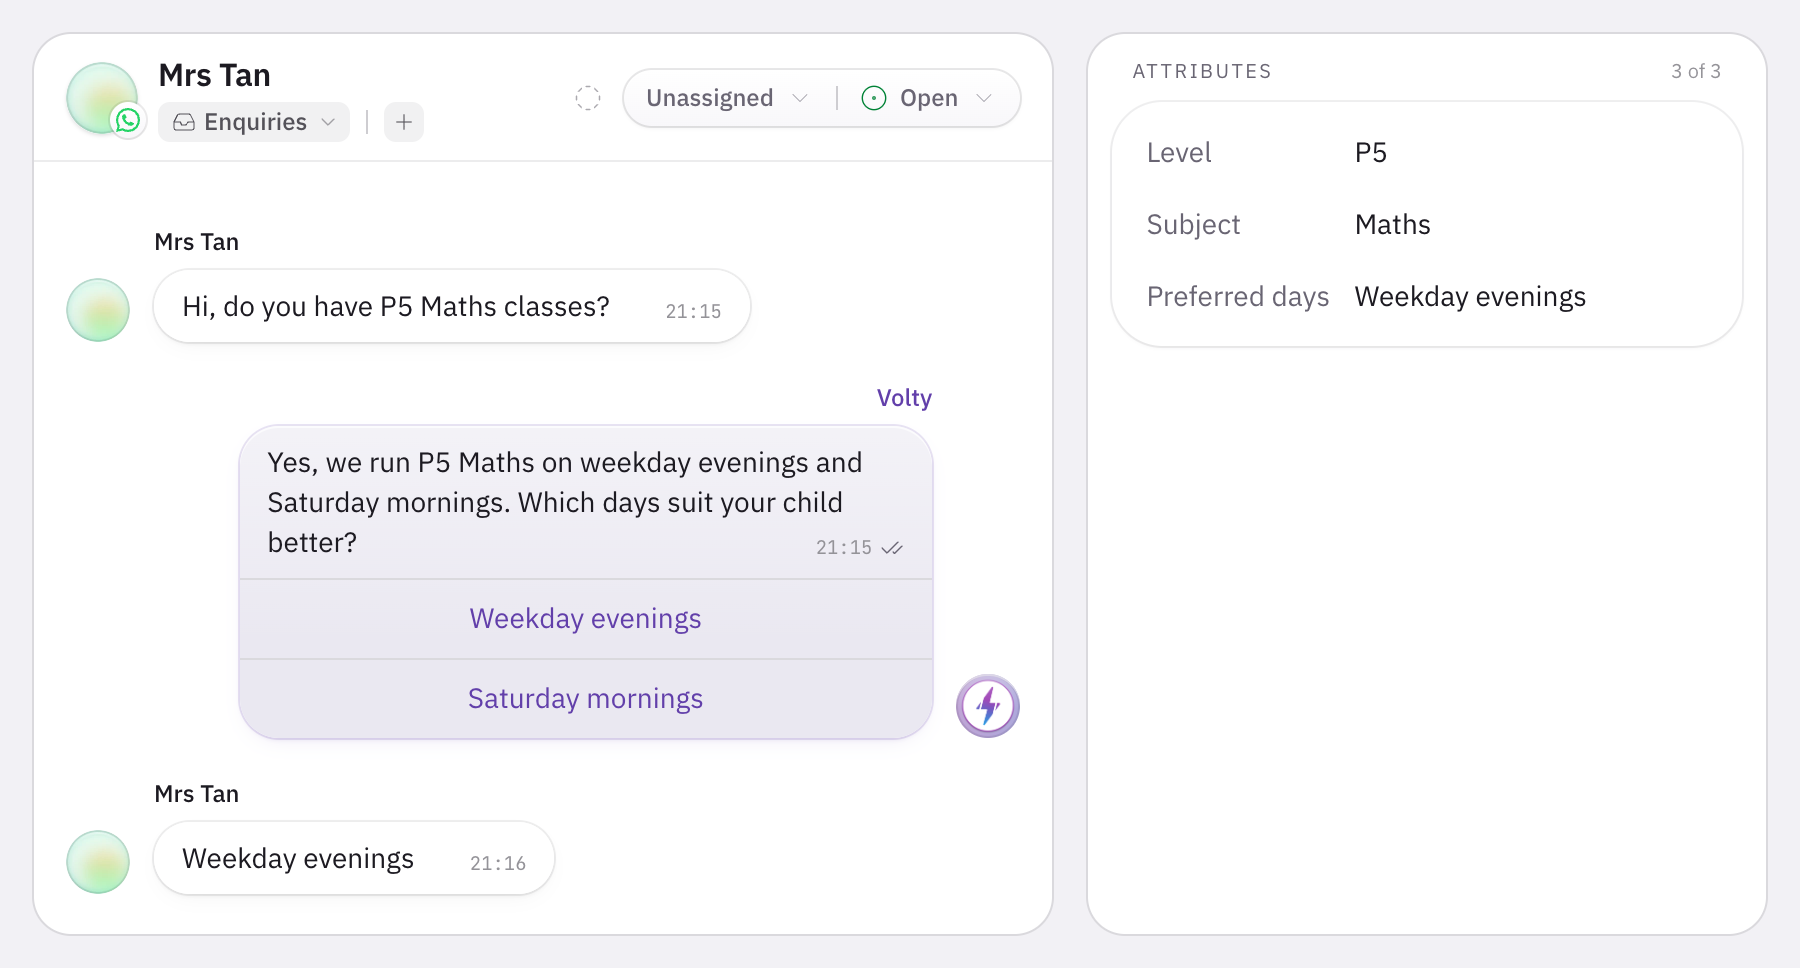Click the message 'Hi, do you have P5 Maths classes?'
The height and width of the screenshot is (968, 1800).
coord(452,306)
